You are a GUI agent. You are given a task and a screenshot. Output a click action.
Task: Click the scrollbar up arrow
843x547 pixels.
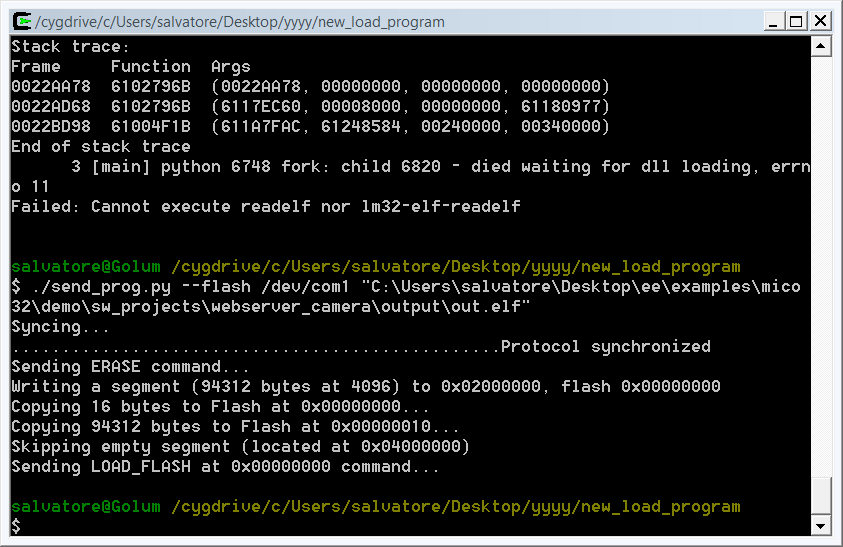[x=820, y=46]
